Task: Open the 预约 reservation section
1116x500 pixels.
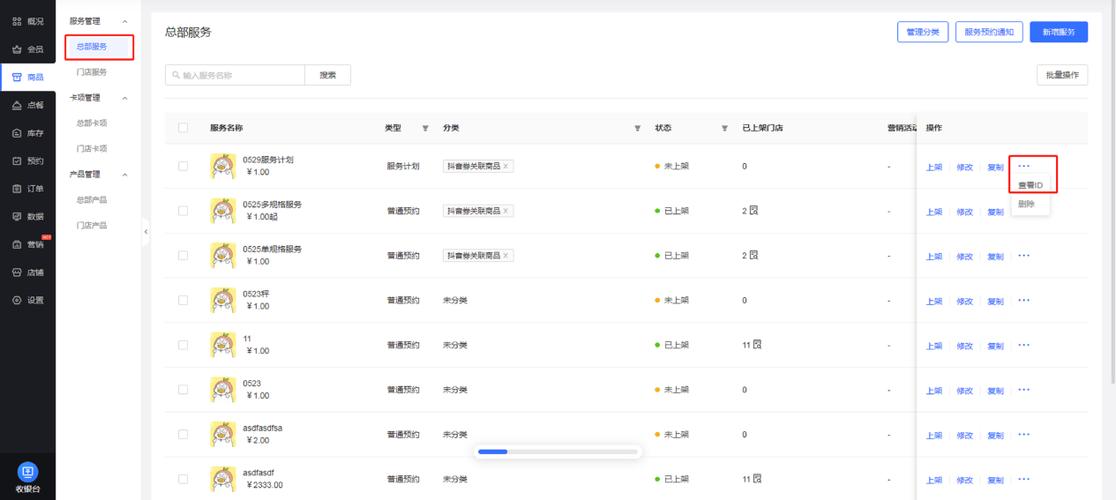Action: click(x=28, y=161)
